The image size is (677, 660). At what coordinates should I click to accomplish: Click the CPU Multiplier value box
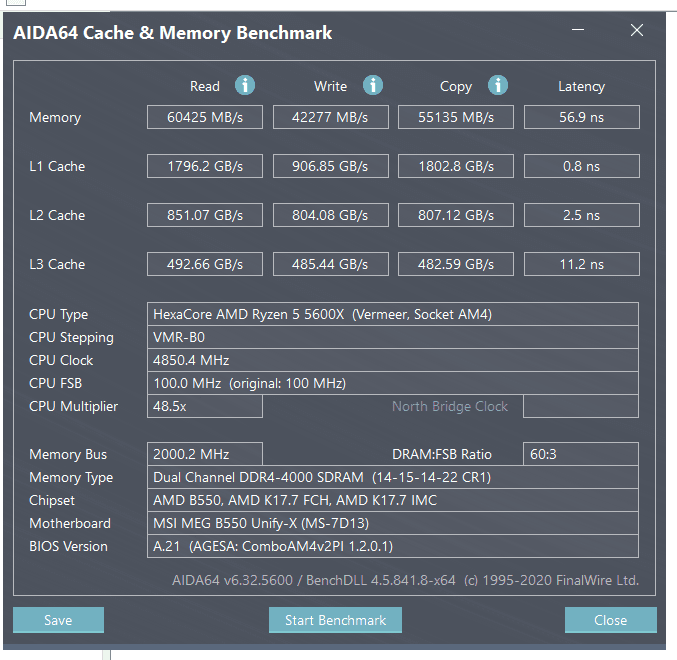pos(205,406)
